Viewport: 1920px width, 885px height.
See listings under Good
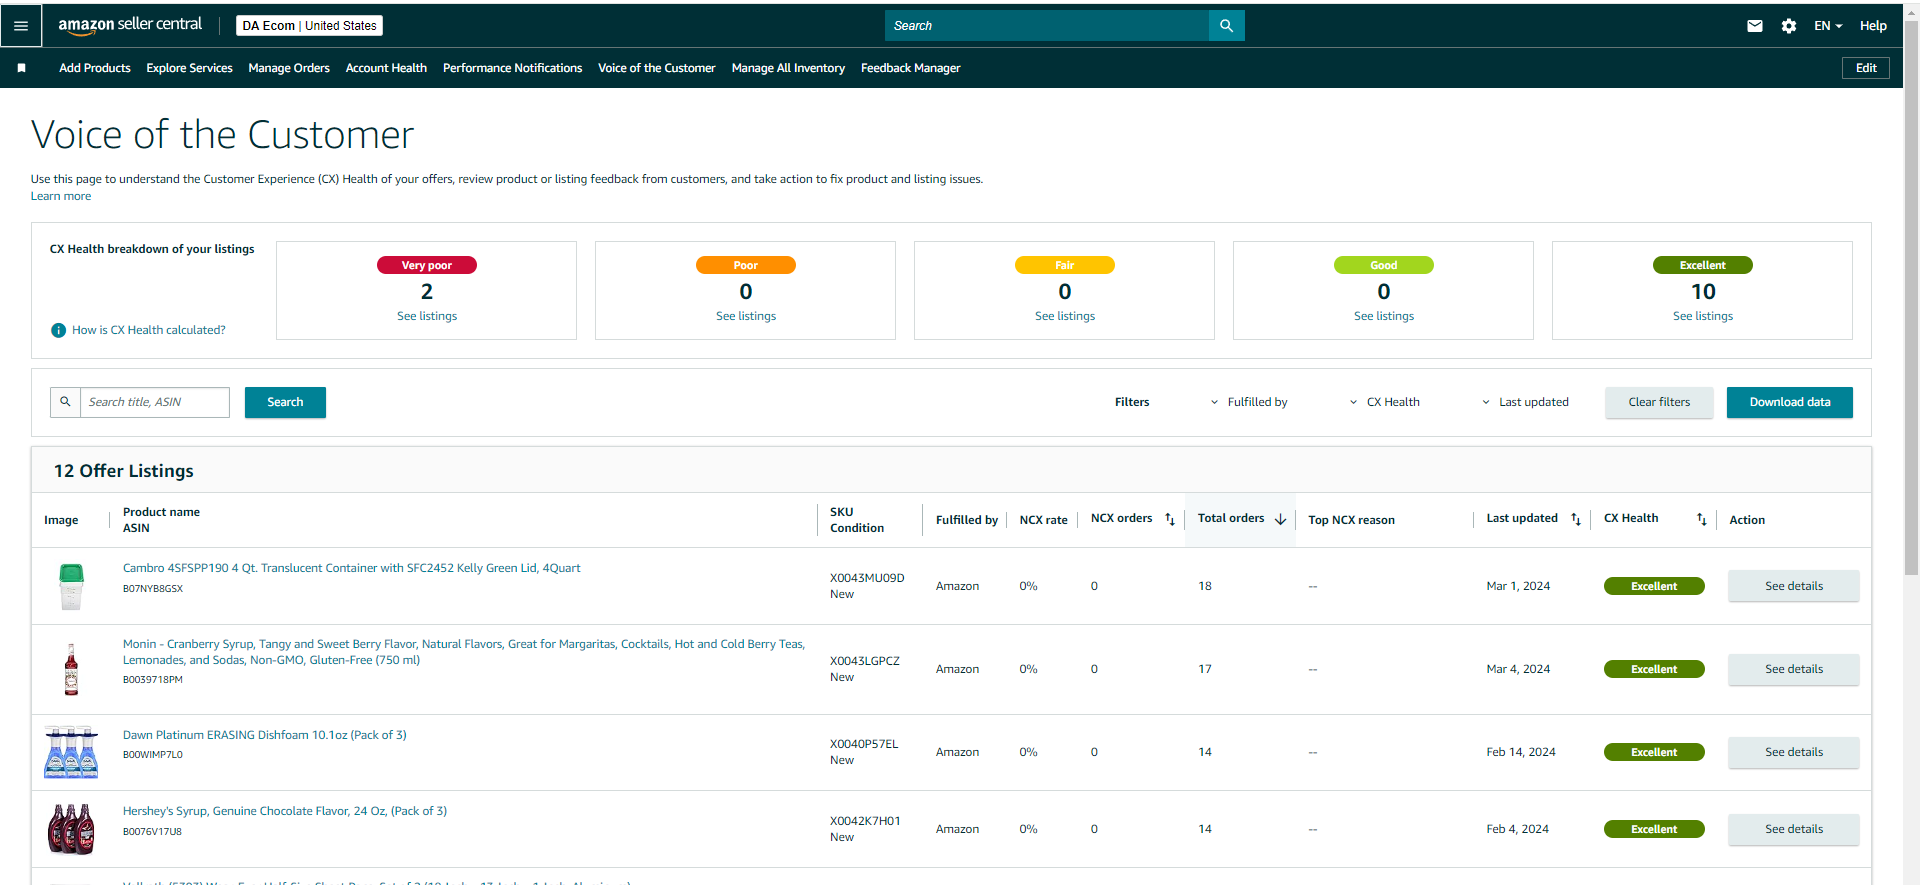pos(1384,316)
